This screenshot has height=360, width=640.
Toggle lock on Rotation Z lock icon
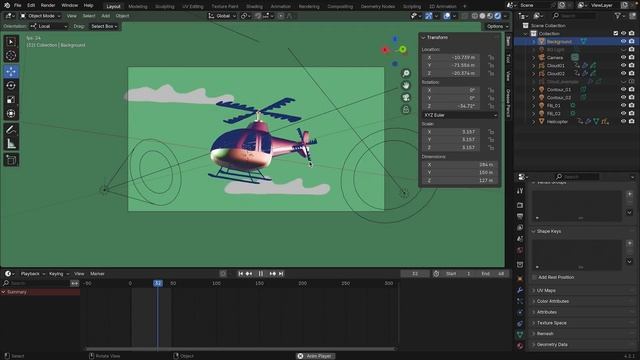[491, 106]
